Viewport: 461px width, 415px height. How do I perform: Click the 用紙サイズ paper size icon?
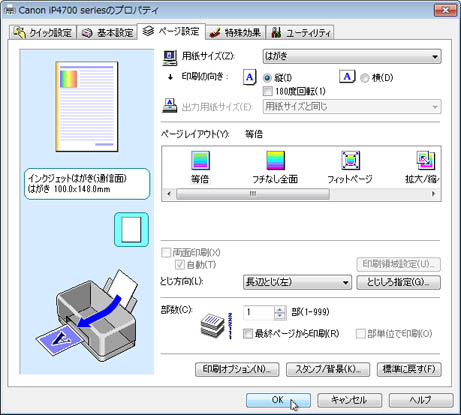coord(170,58)
